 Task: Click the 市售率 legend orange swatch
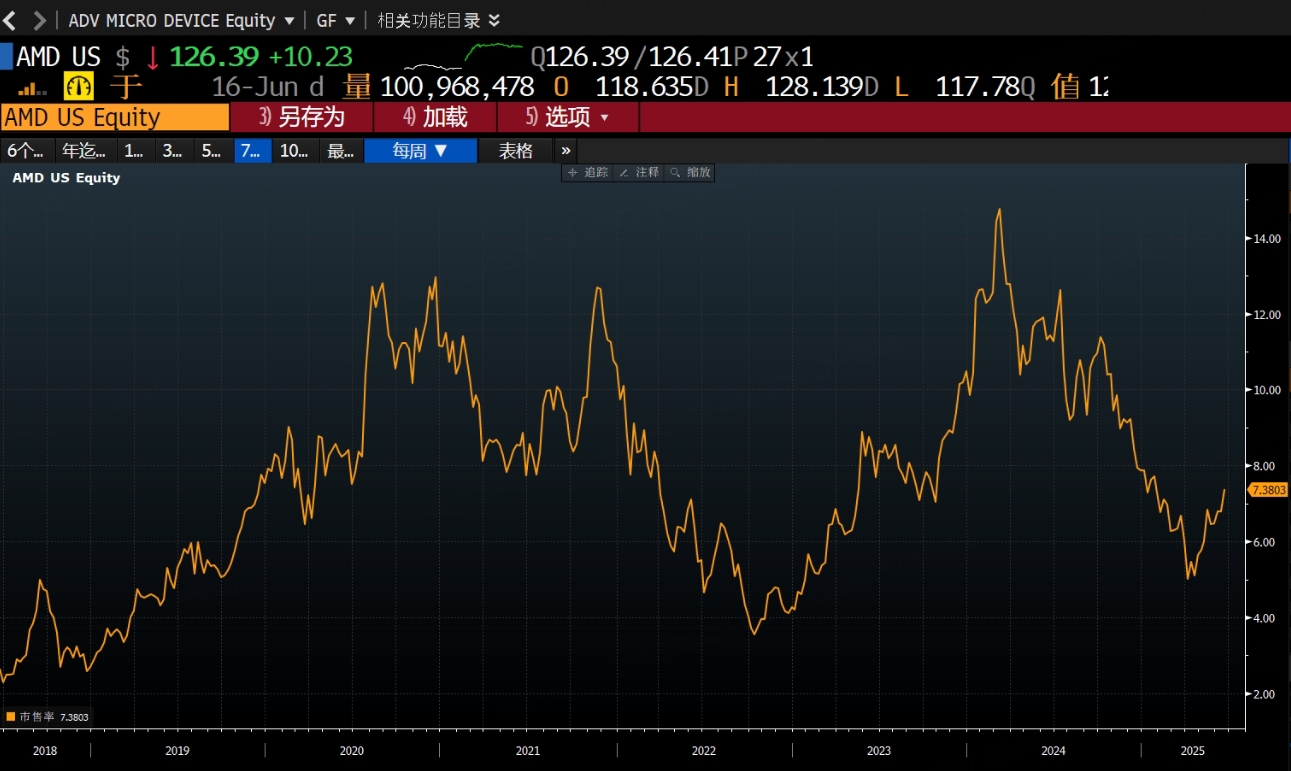point(11,717)
